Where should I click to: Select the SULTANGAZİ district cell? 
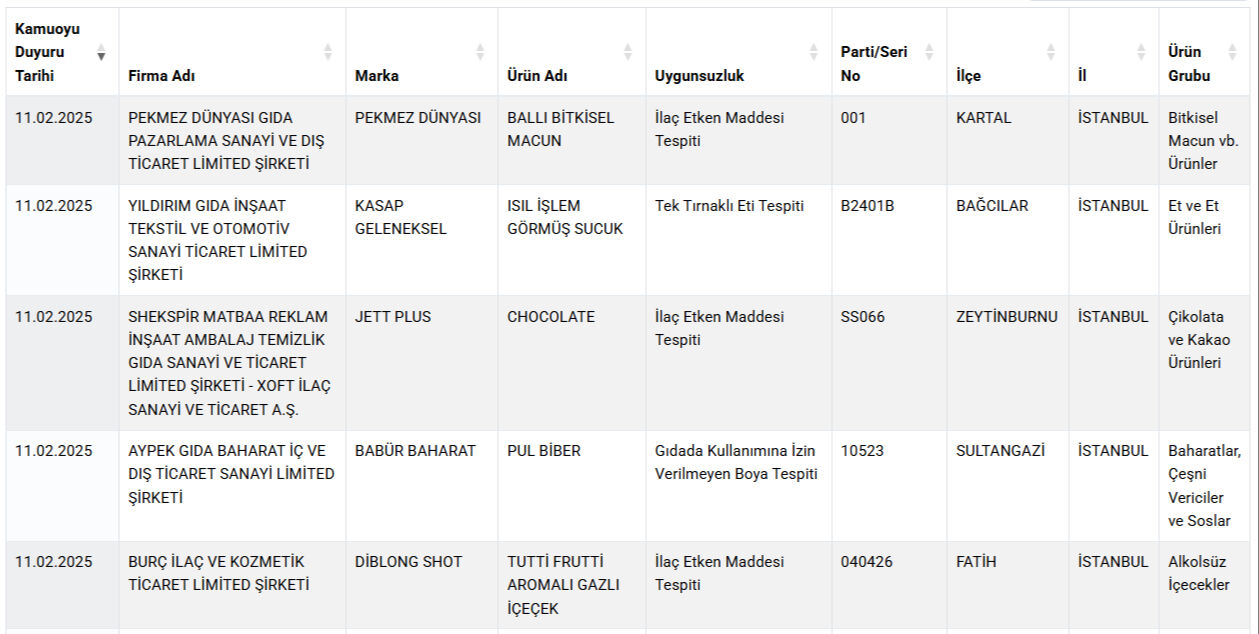pyautogui.click(x=1008, y=486)
